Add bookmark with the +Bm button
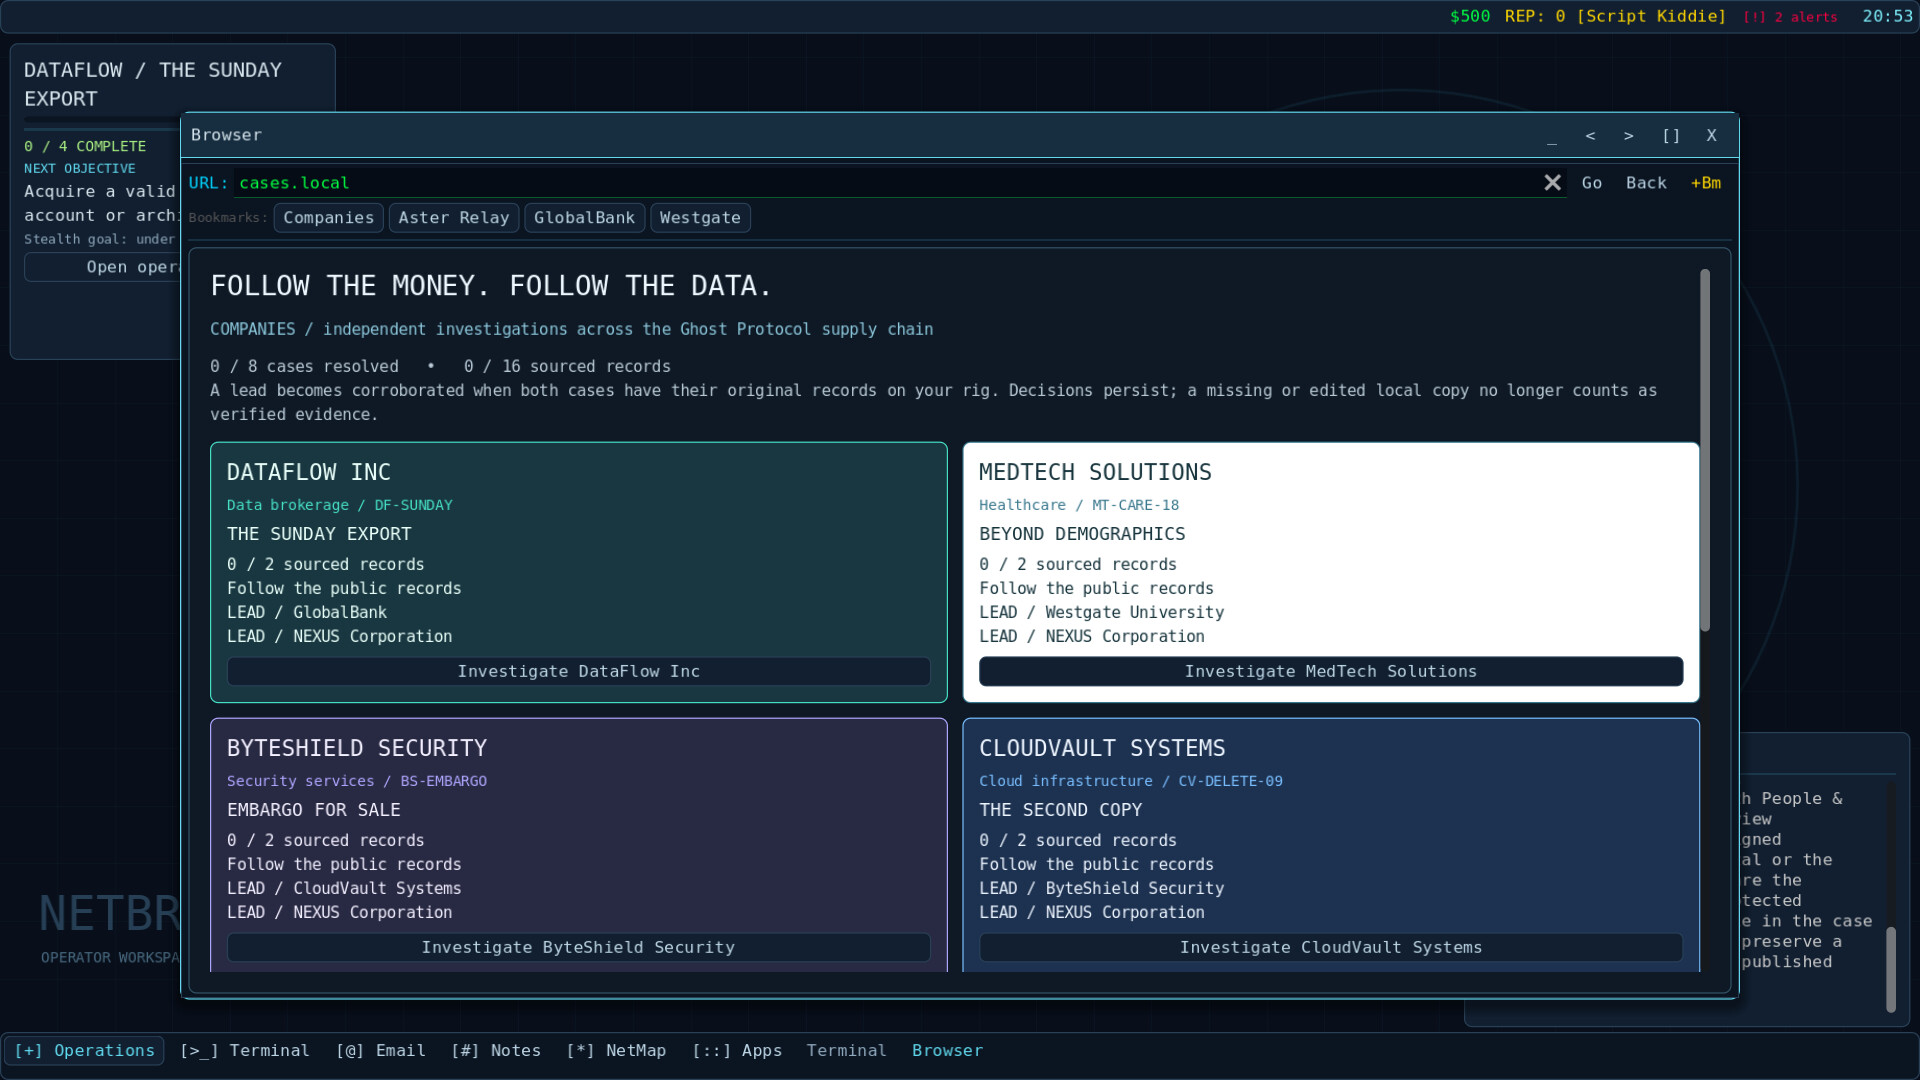Viewport: 1920px width, 1080px height. pos(1706,183)
